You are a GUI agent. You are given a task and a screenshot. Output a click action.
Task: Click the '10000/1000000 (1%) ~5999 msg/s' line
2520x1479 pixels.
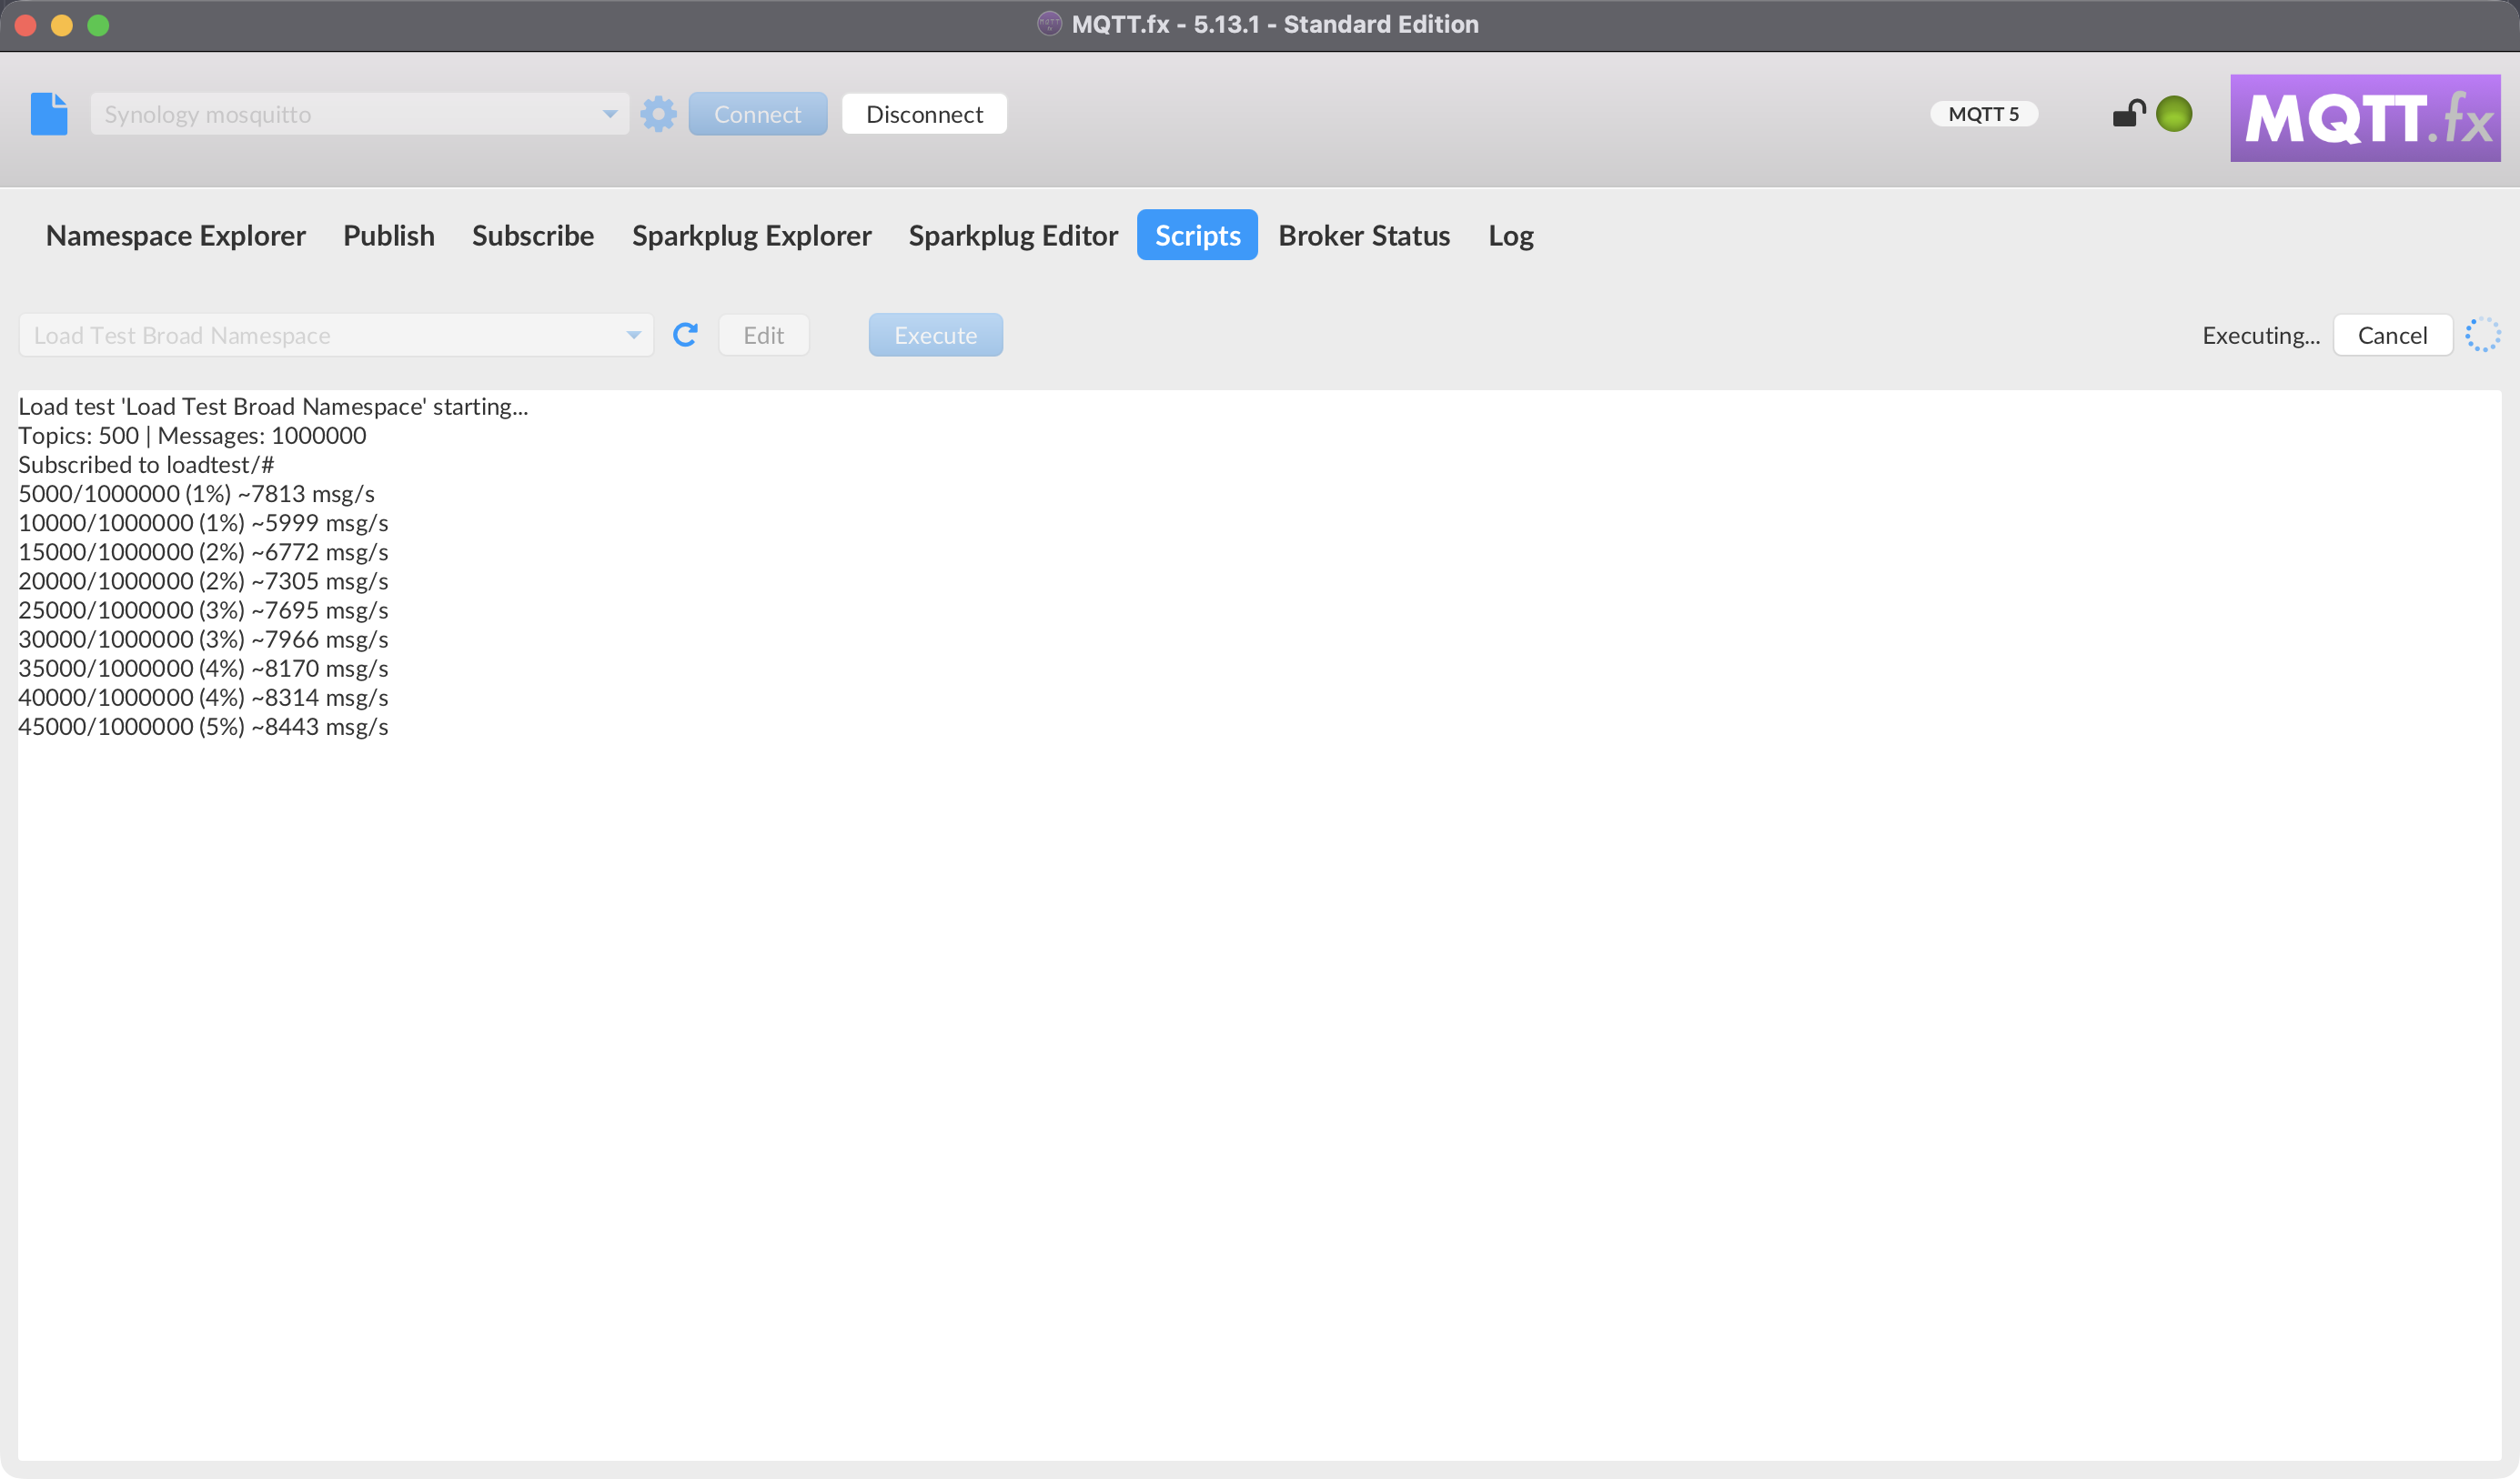click(x=203, y=522)
